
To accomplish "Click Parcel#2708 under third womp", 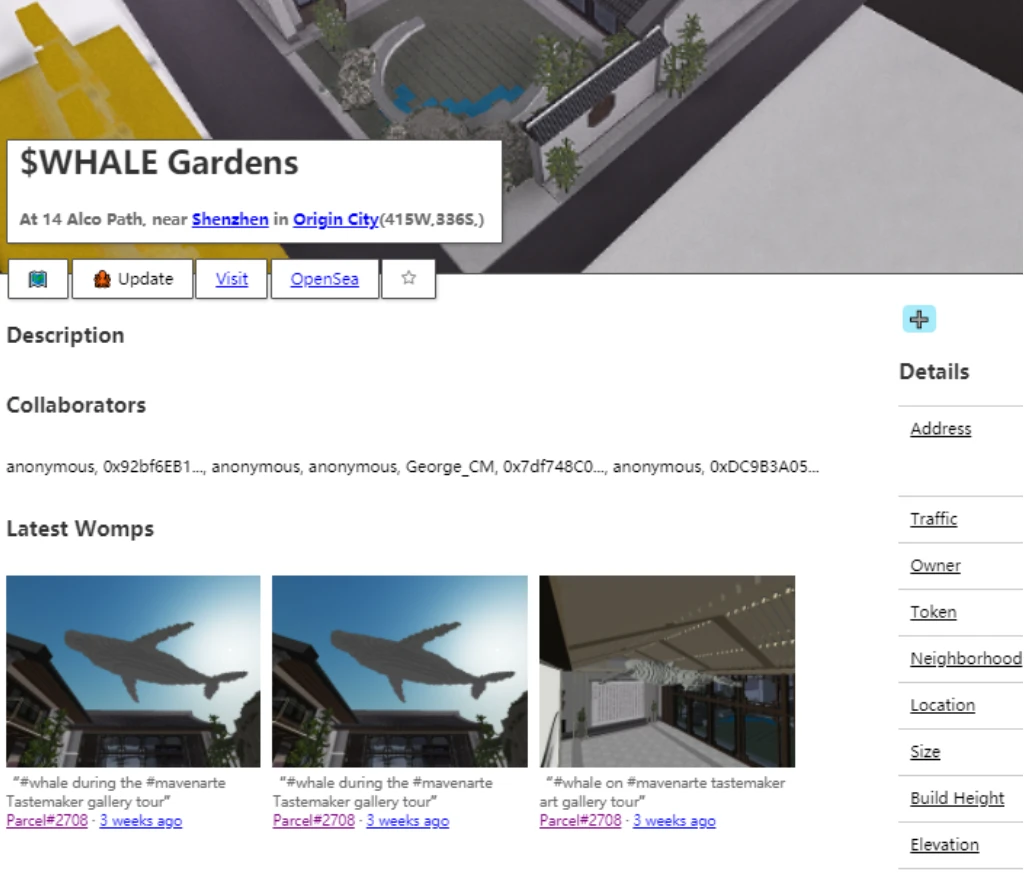I will point(580,821).
